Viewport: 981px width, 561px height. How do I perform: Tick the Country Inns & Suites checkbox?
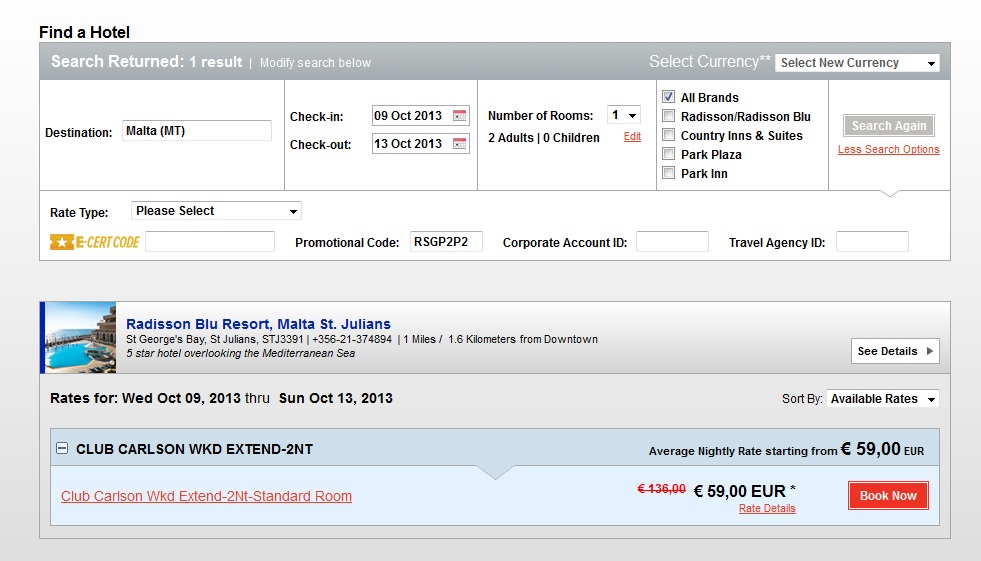[668, 135]
